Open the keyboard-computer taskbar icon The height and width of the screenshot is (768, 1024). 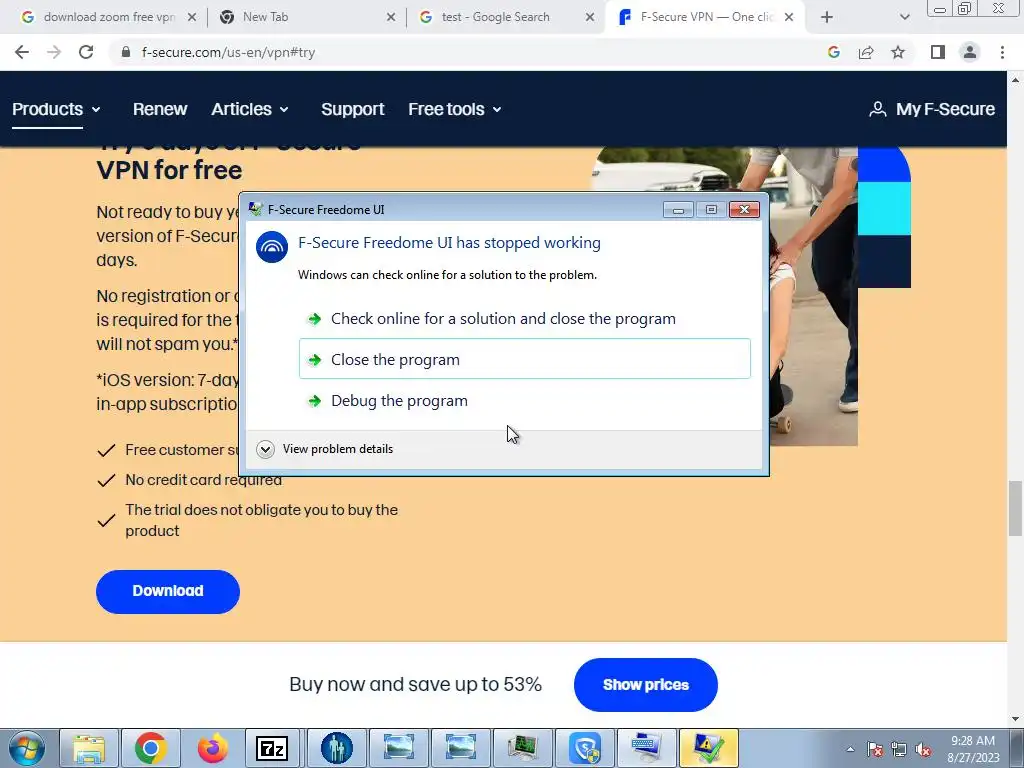[x=646, y=748]
